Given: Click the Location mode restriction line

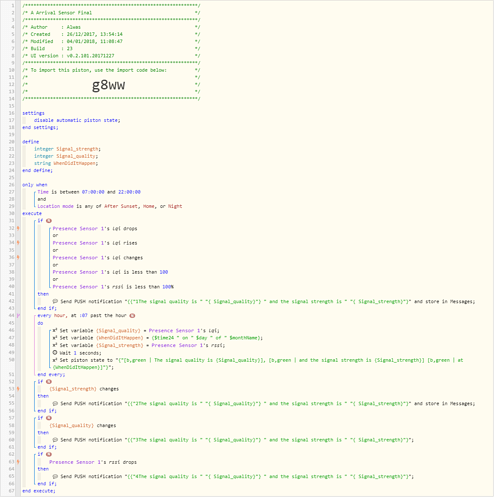Looking at the screenshot, I should click(x=110, y=206).
